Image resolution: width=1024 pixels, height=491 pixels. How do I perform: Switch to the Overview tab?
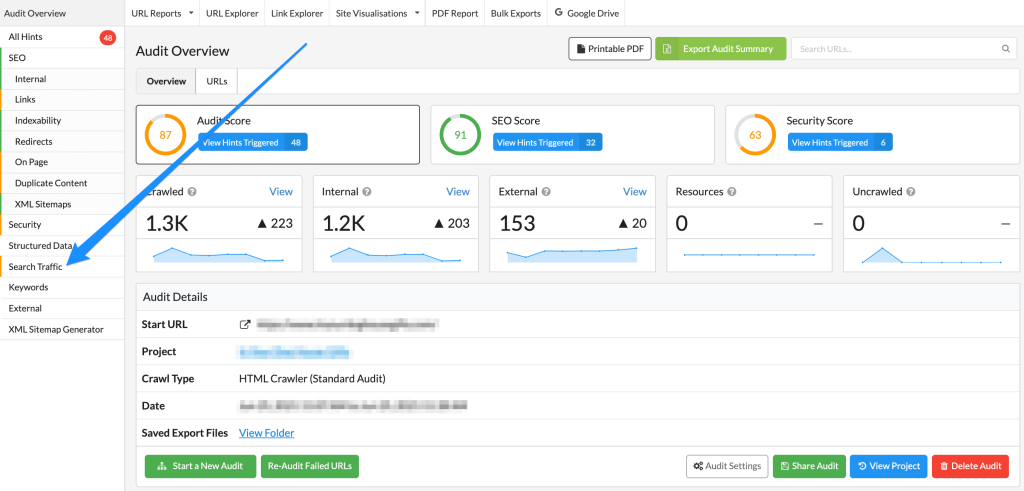click(166, 82)
